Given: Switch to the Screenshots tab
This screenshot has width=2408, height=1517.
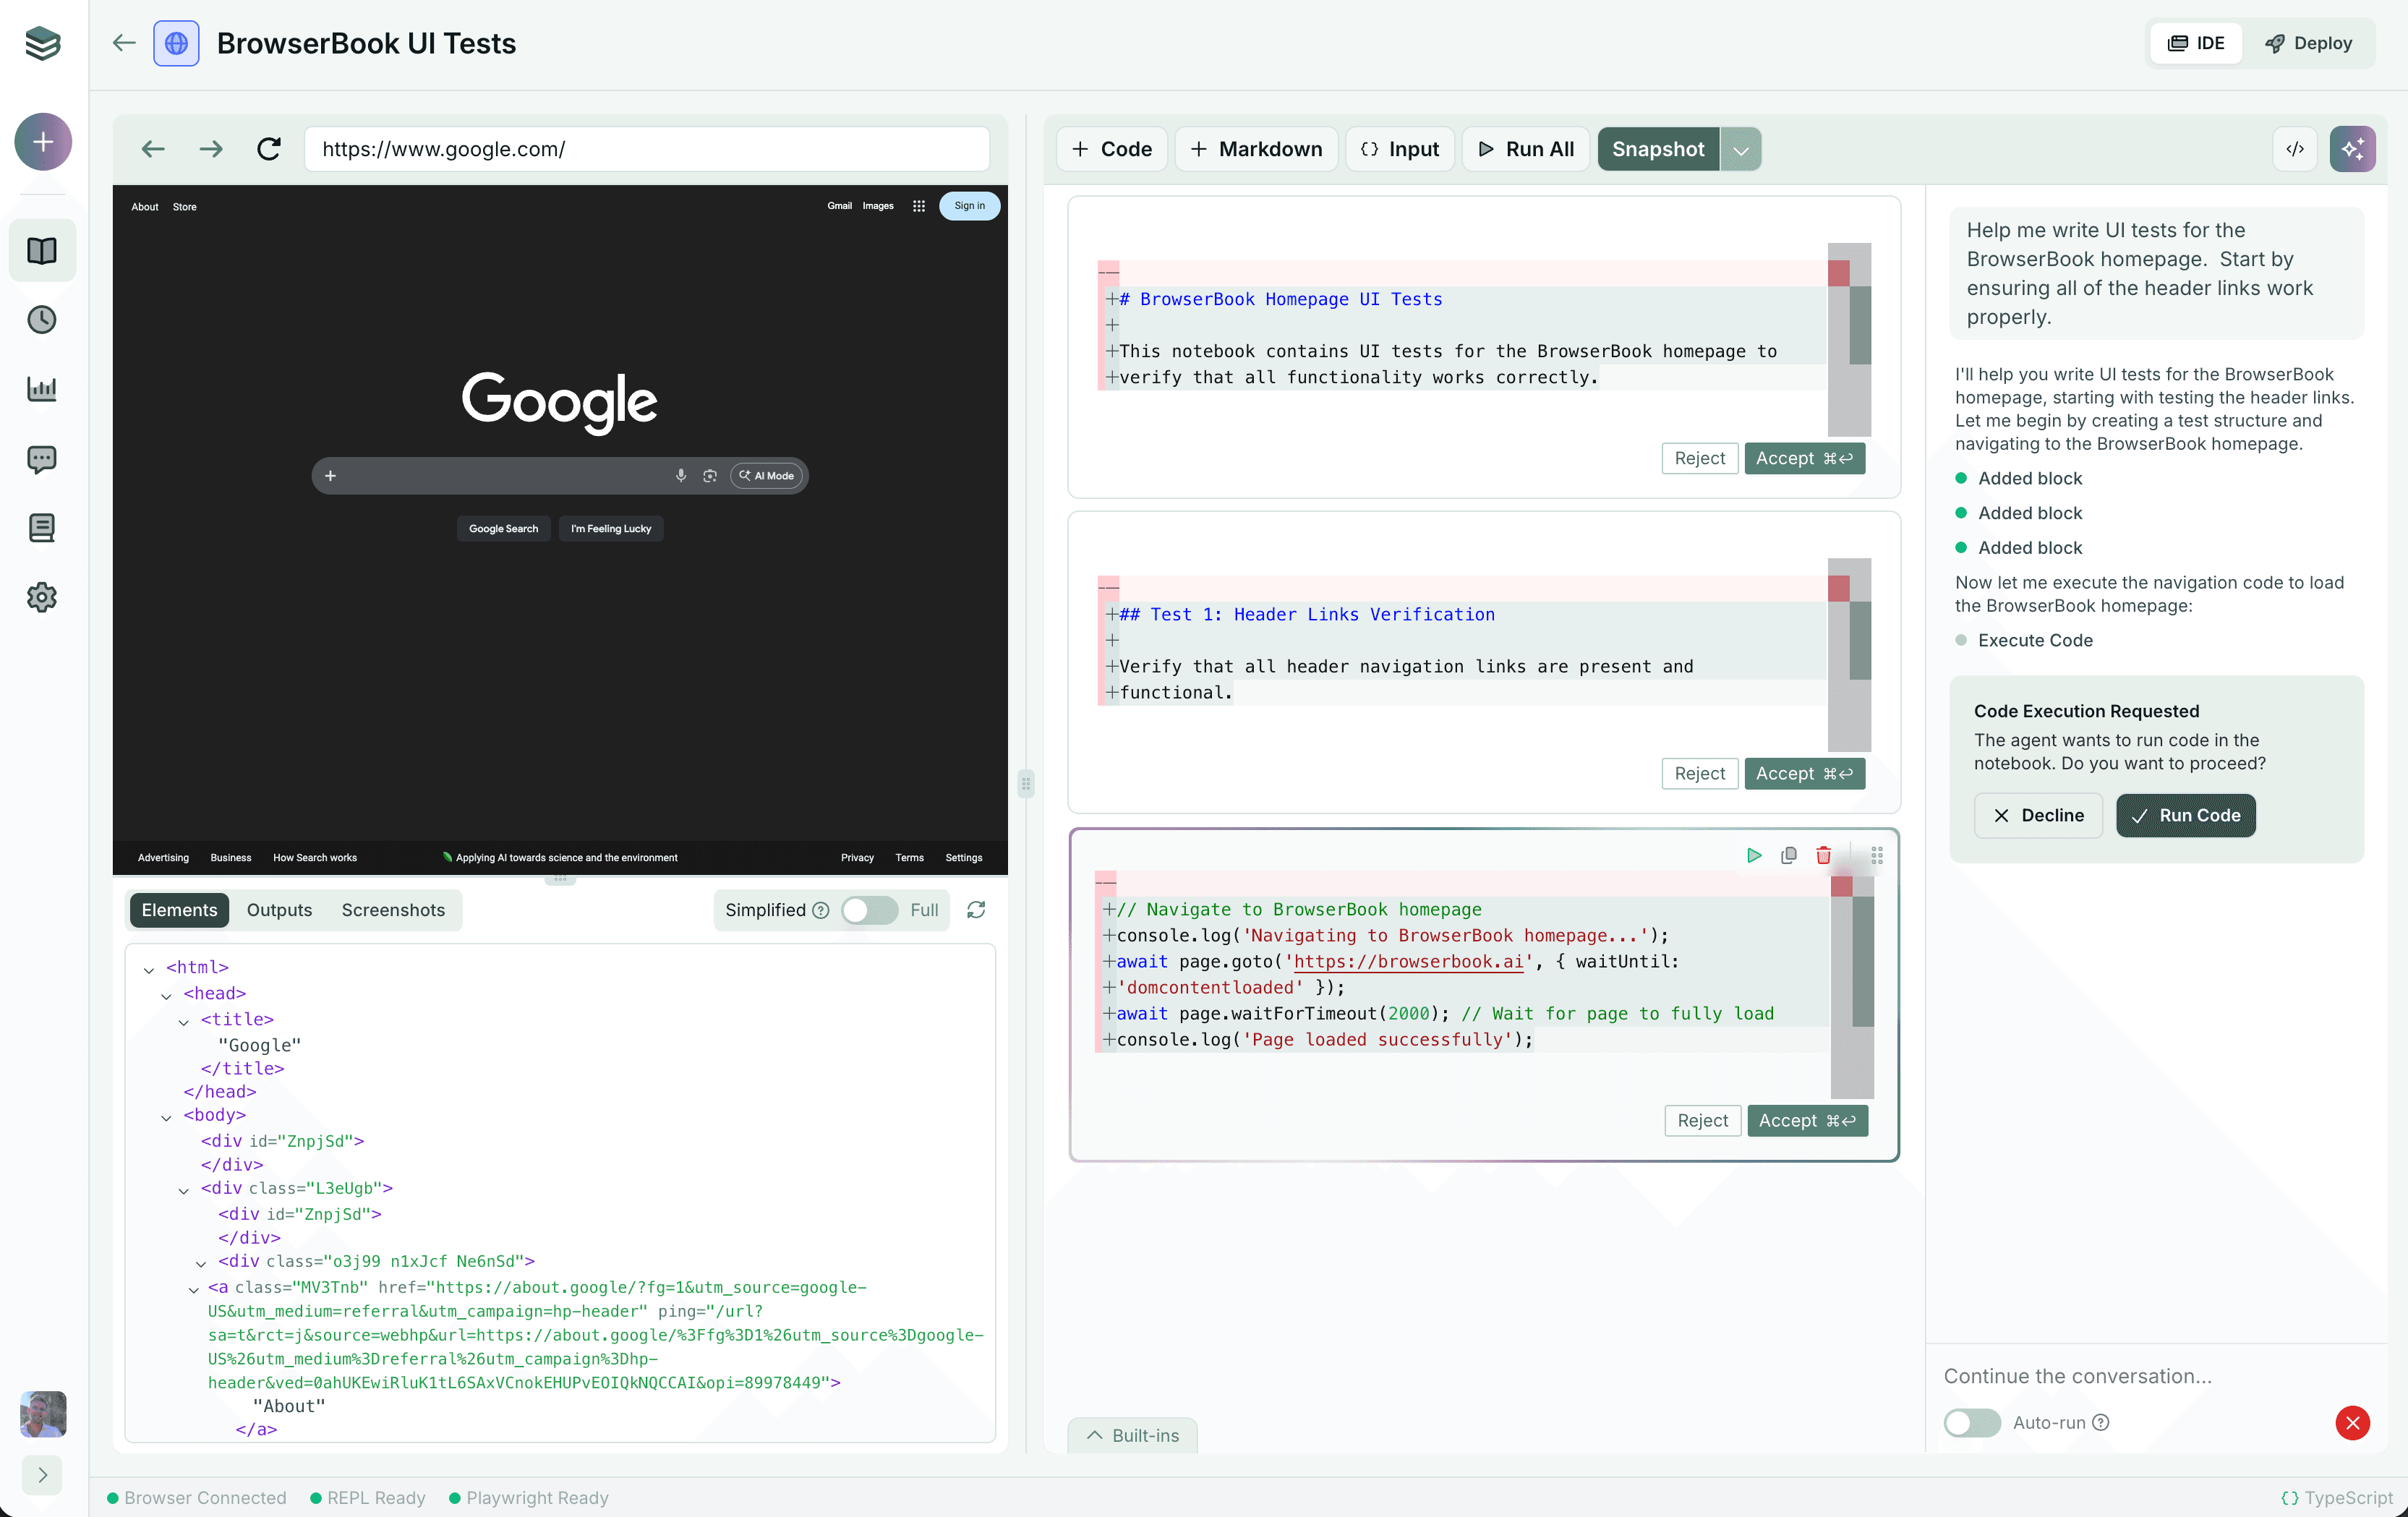Looking at the screenshot, I should (x=392, y=910).
